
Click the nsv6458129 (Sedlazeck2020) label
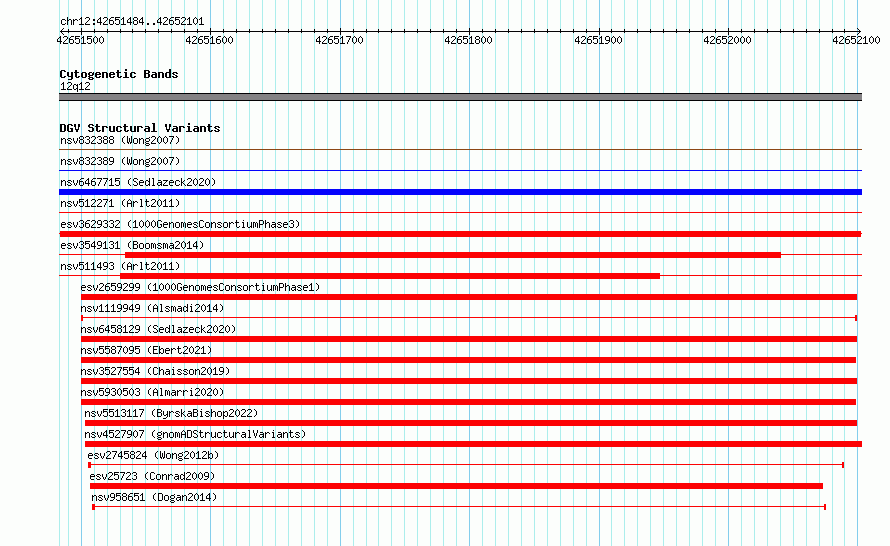[158, 329]
